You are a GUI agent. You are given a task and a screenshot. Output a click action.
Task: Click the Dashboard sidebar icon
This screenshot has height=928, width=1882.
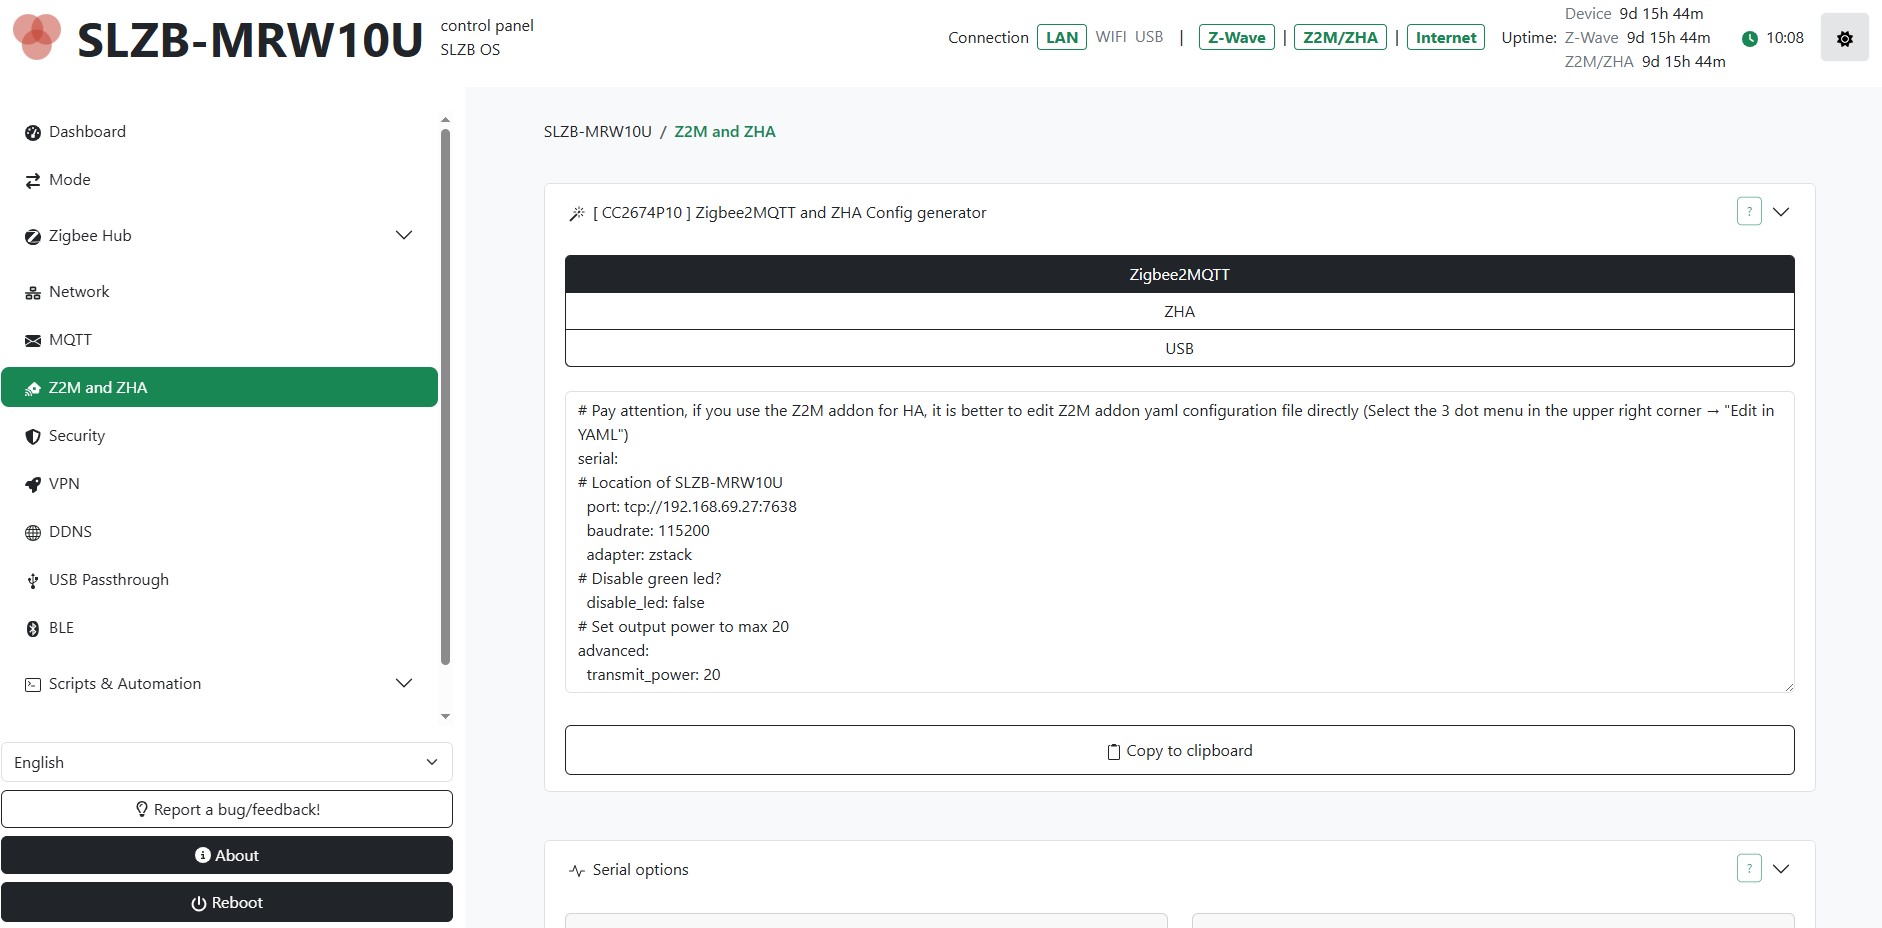[x=33, y=132]
